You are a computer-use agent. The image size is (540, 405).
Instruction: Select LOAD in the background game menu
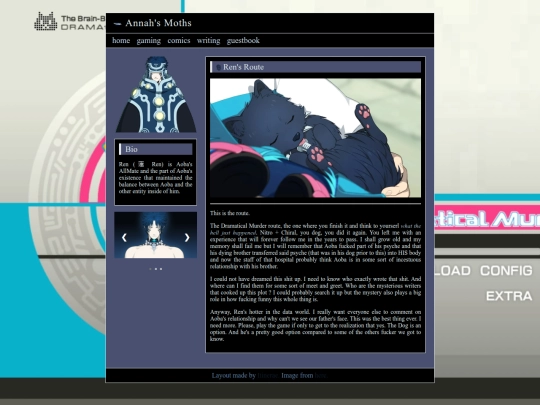[x=452, y=271]
